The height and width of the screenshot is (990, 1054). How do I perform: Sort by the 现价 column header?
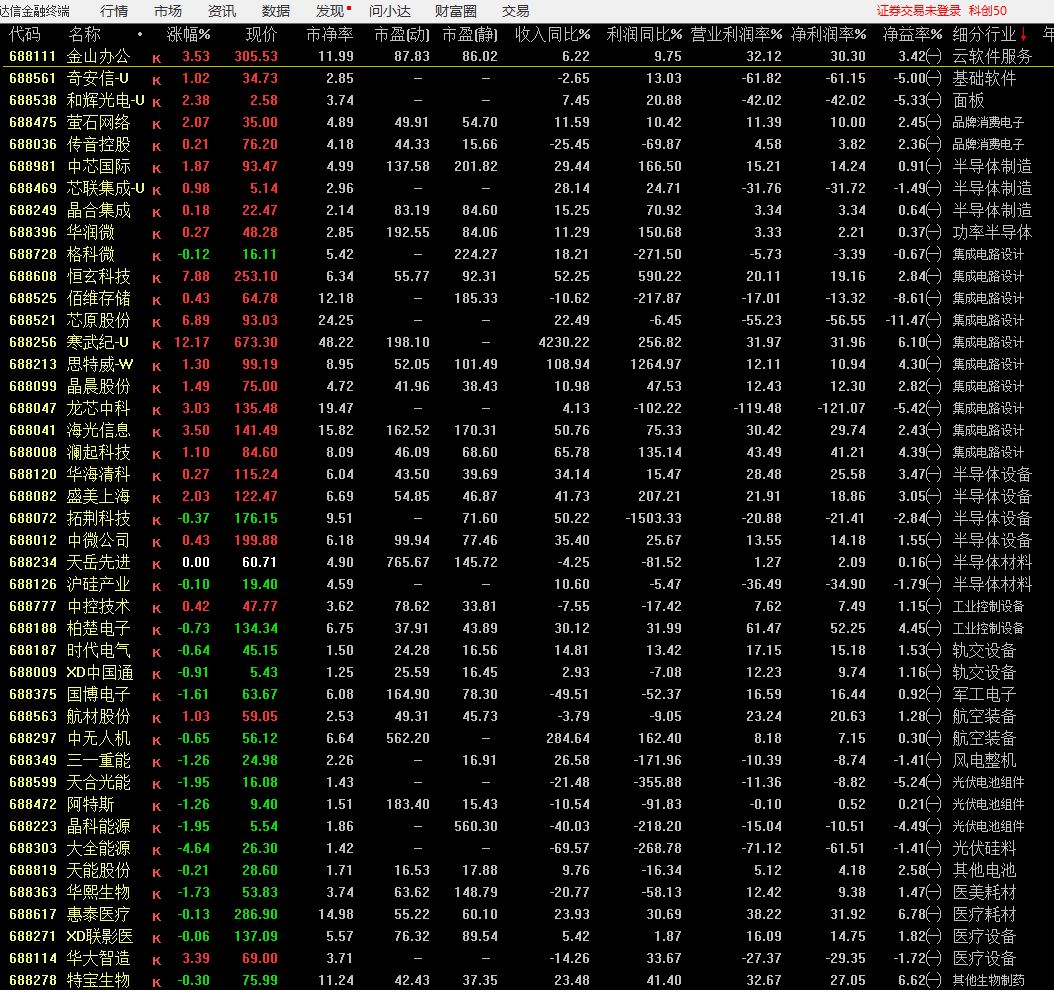click(x=261, y=34)
